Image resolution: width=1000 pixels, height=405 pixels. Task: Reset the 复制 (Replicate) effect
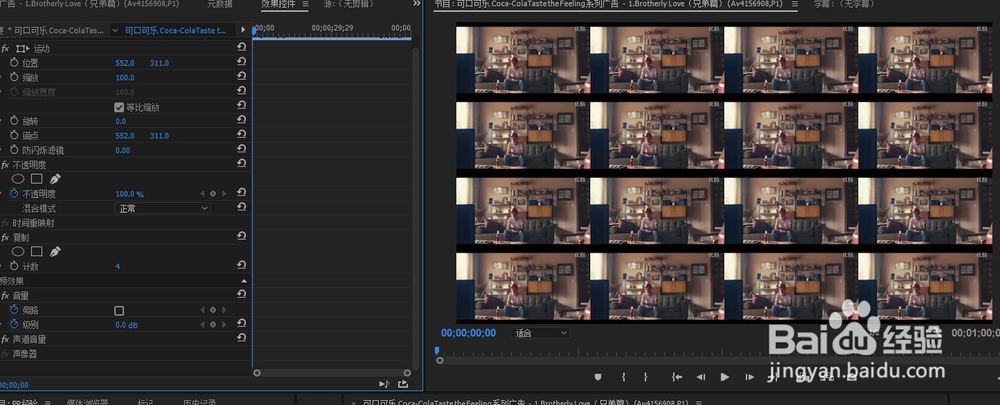242,237
